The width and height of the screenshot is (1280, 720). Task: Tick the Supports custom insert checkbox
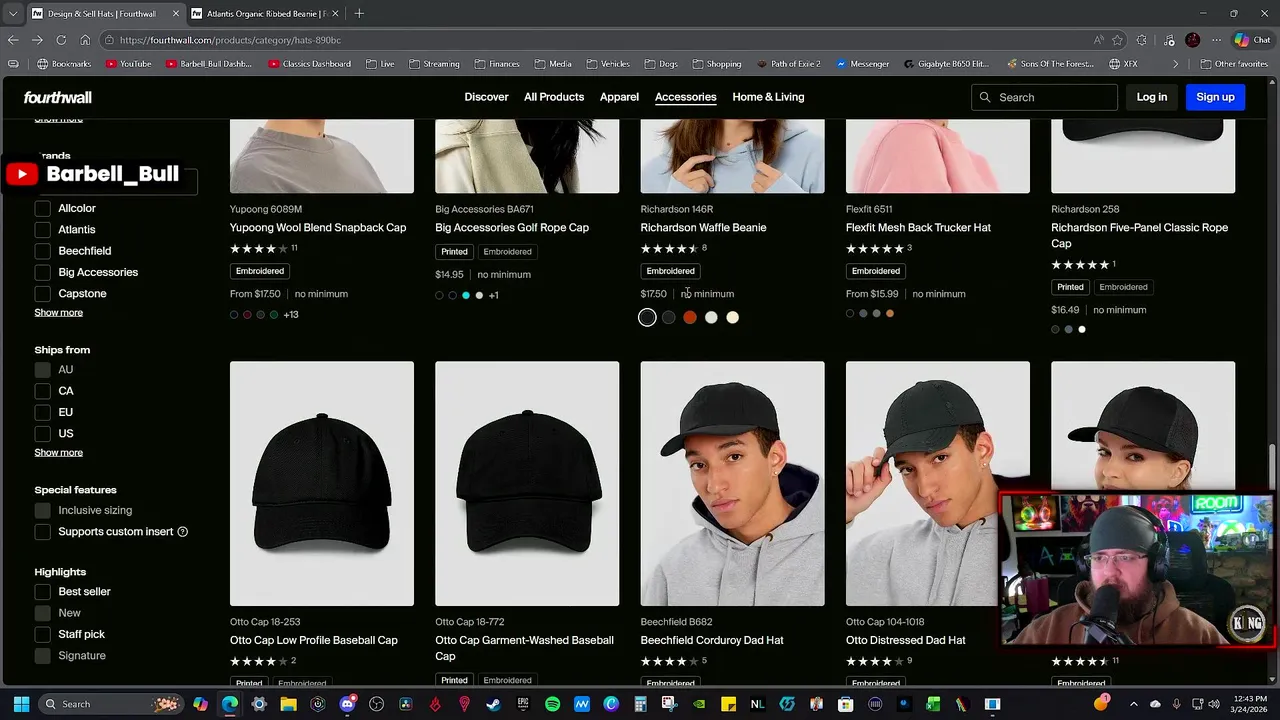pos(43,532)
